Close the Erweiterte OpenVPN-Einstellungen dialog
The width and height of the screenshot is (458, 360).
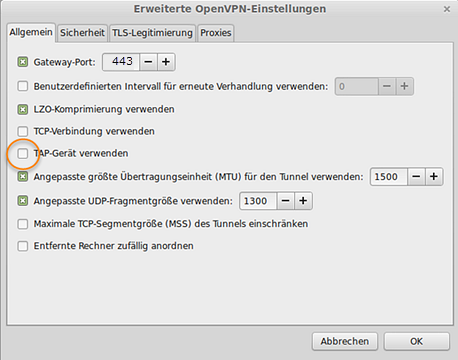coord(447,9)
